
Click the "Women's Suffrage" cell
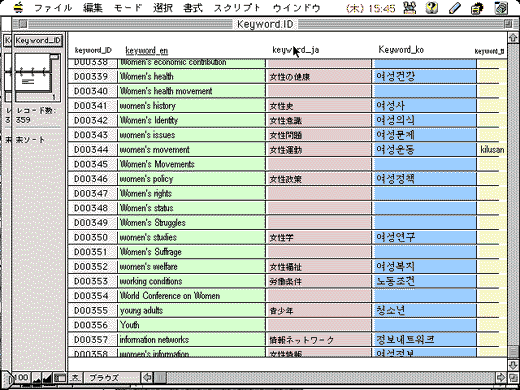pos(191,252)
